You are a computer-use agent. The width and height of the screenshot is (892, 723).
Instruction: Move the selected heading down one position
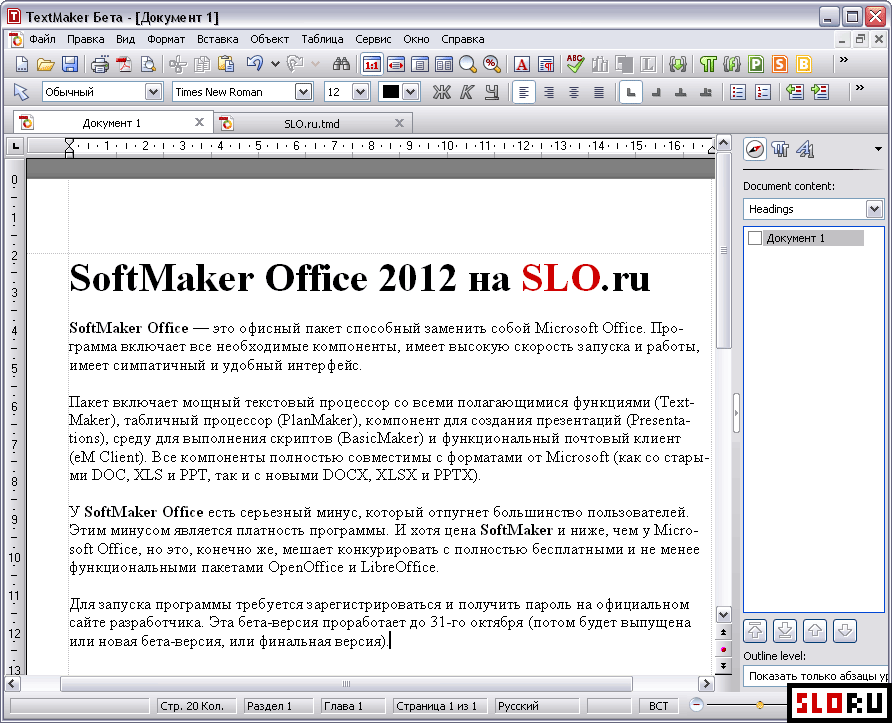tap(845, 630)
